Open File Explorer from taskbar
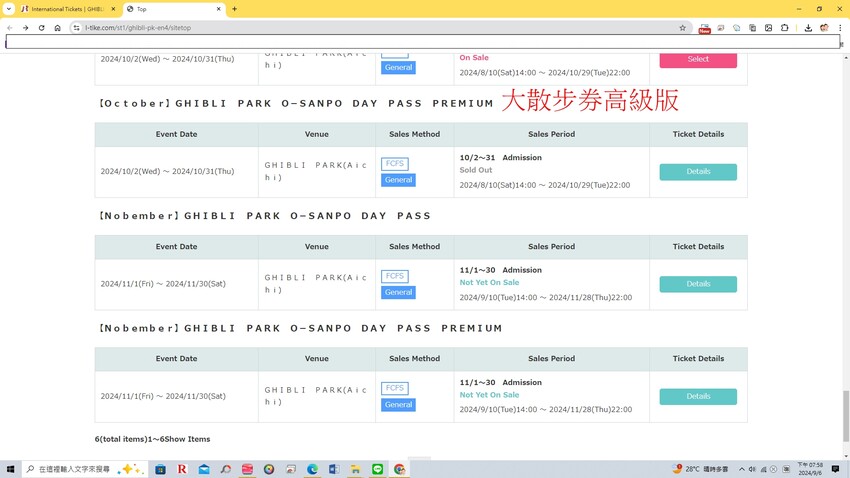The width and height of the screenshot is (850, 478). (356, 469)
